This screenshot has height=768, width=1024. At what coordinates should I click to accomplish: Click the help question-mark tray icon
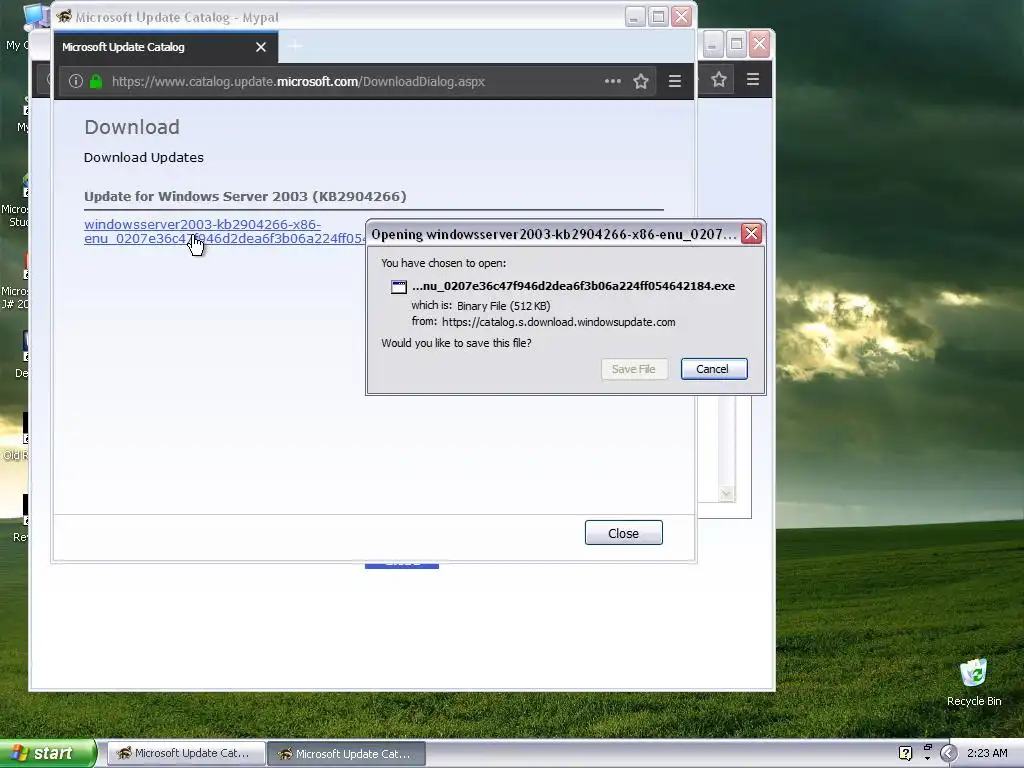[905, 753]
